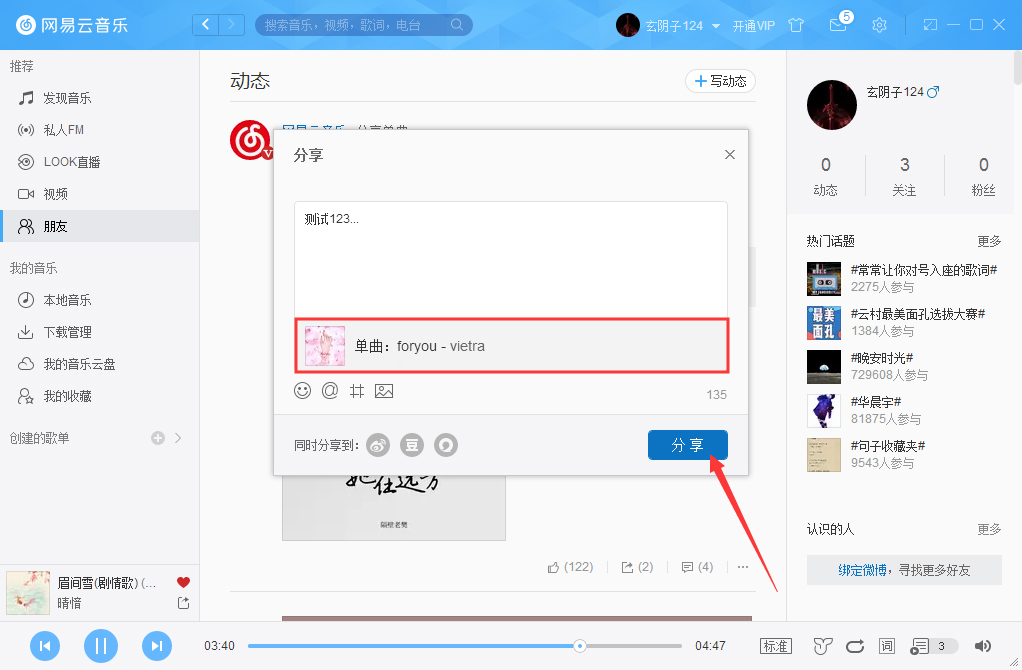
Task: Share simultaneously to Douban
Action: point(411,445)
